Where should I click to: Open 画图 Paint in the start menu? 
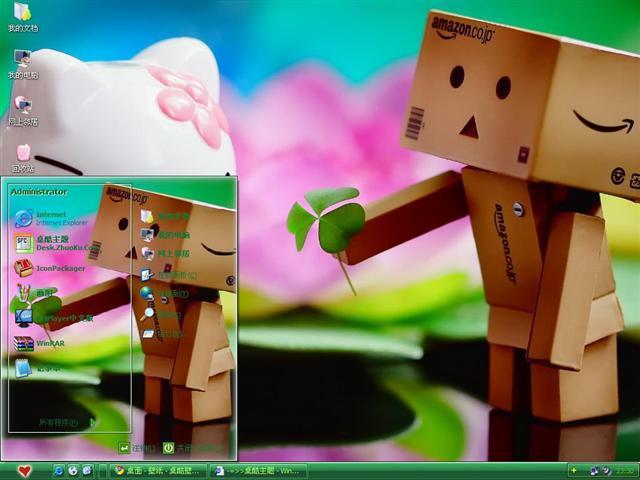(35, 293)
